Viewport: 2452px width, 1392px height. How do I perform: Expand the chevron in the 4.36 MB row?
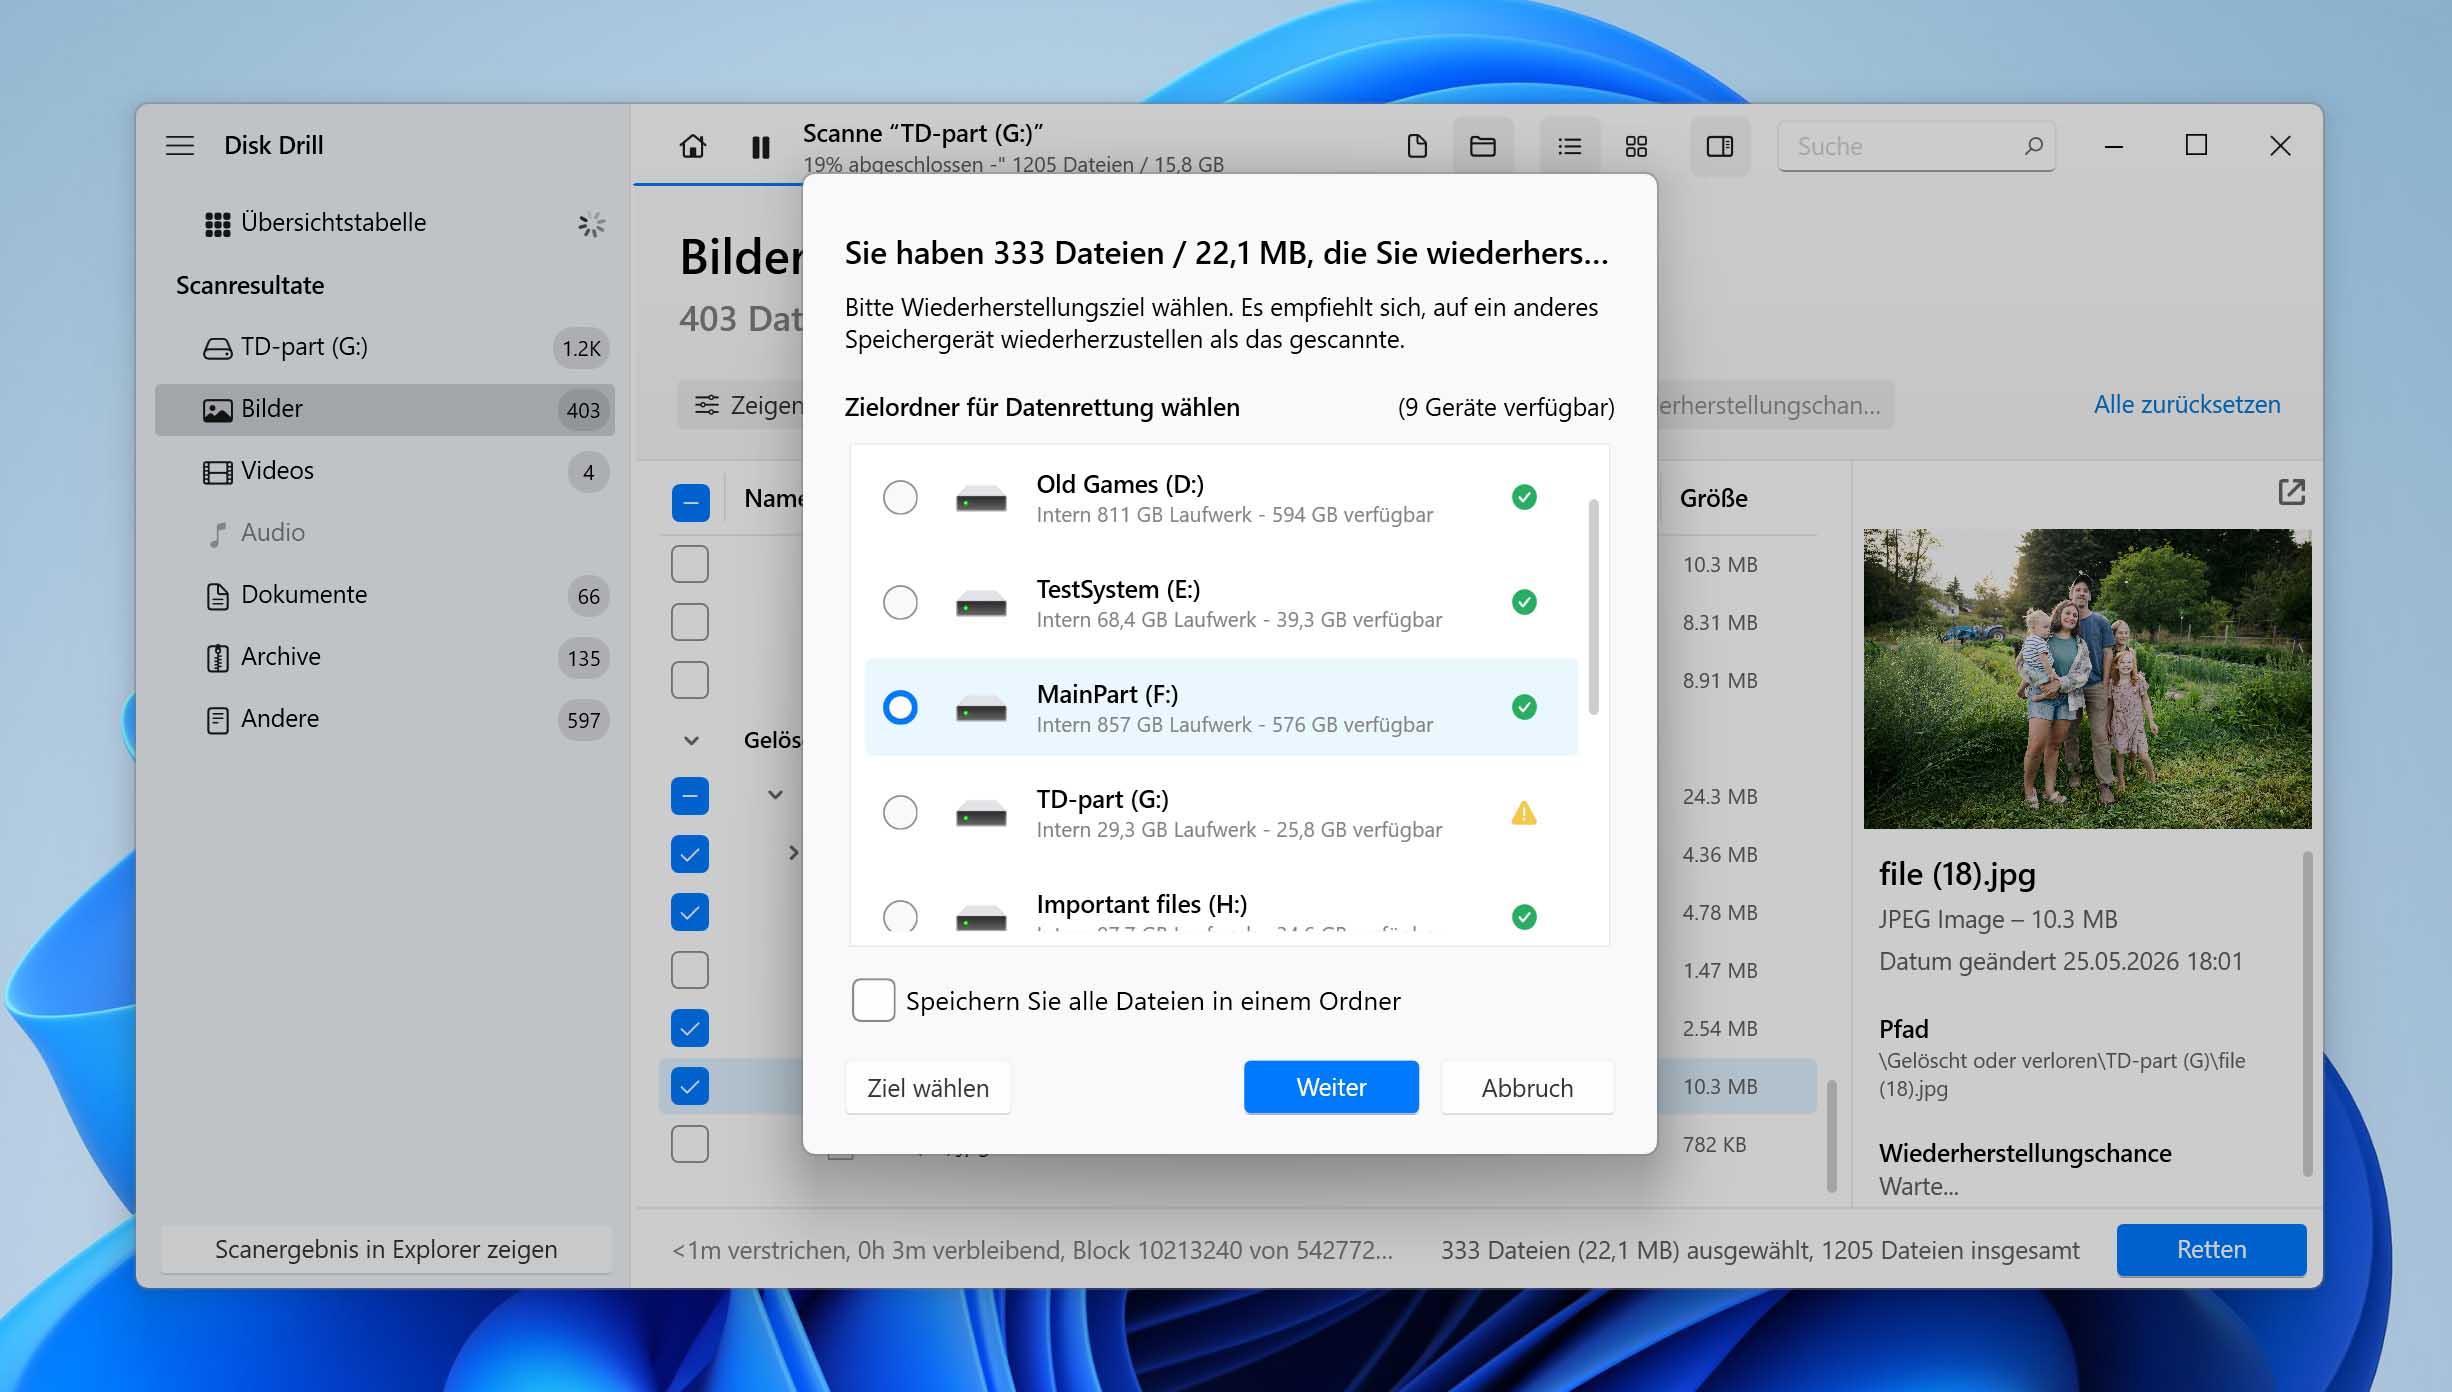[x=793, y=853]
